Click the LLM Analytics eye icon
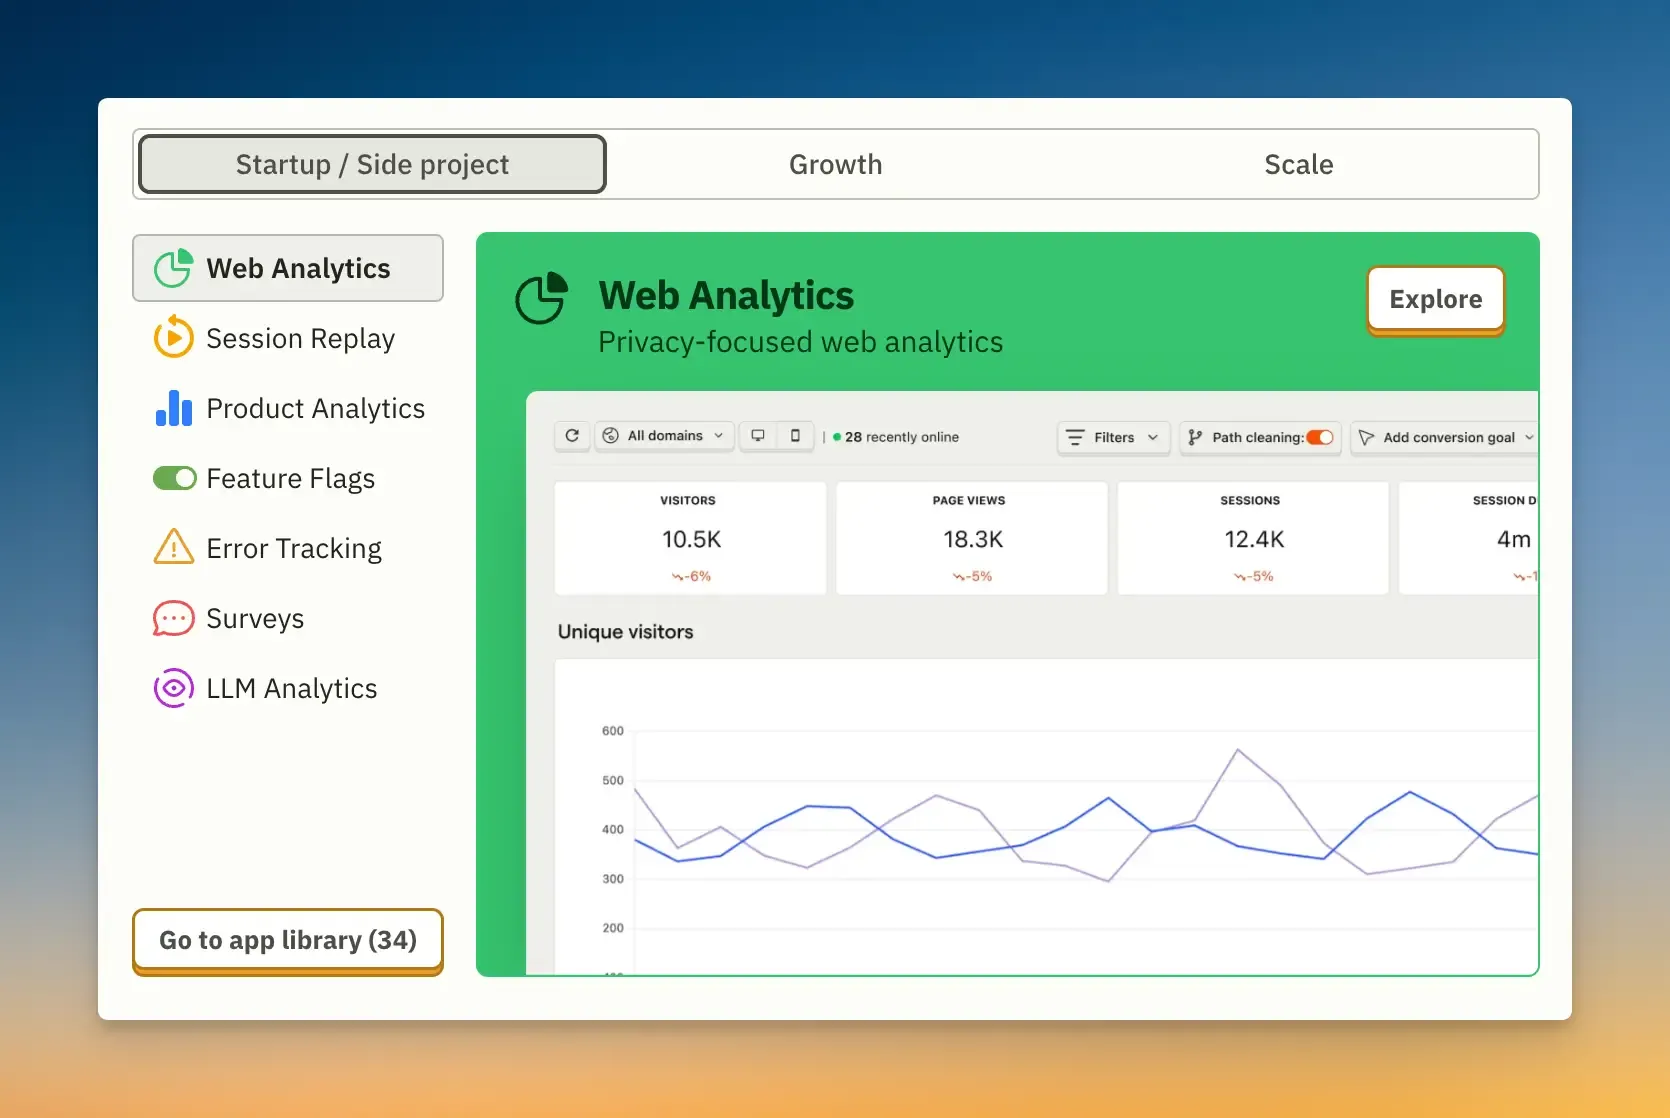Viewport: 1670px width, 1118px height. [173, 688]
